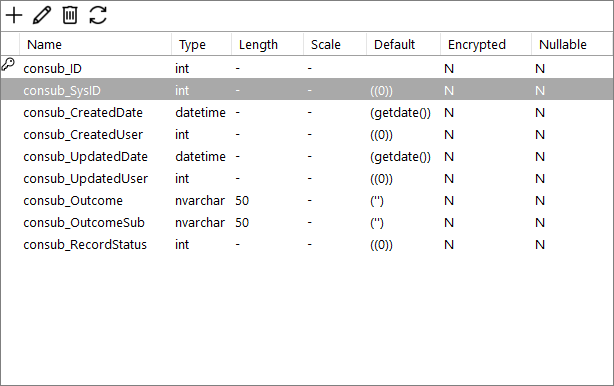The height and width of the screenshot is (386, 614).
Task: Select the consub_CreatedDate row
Action: point(307,112)
